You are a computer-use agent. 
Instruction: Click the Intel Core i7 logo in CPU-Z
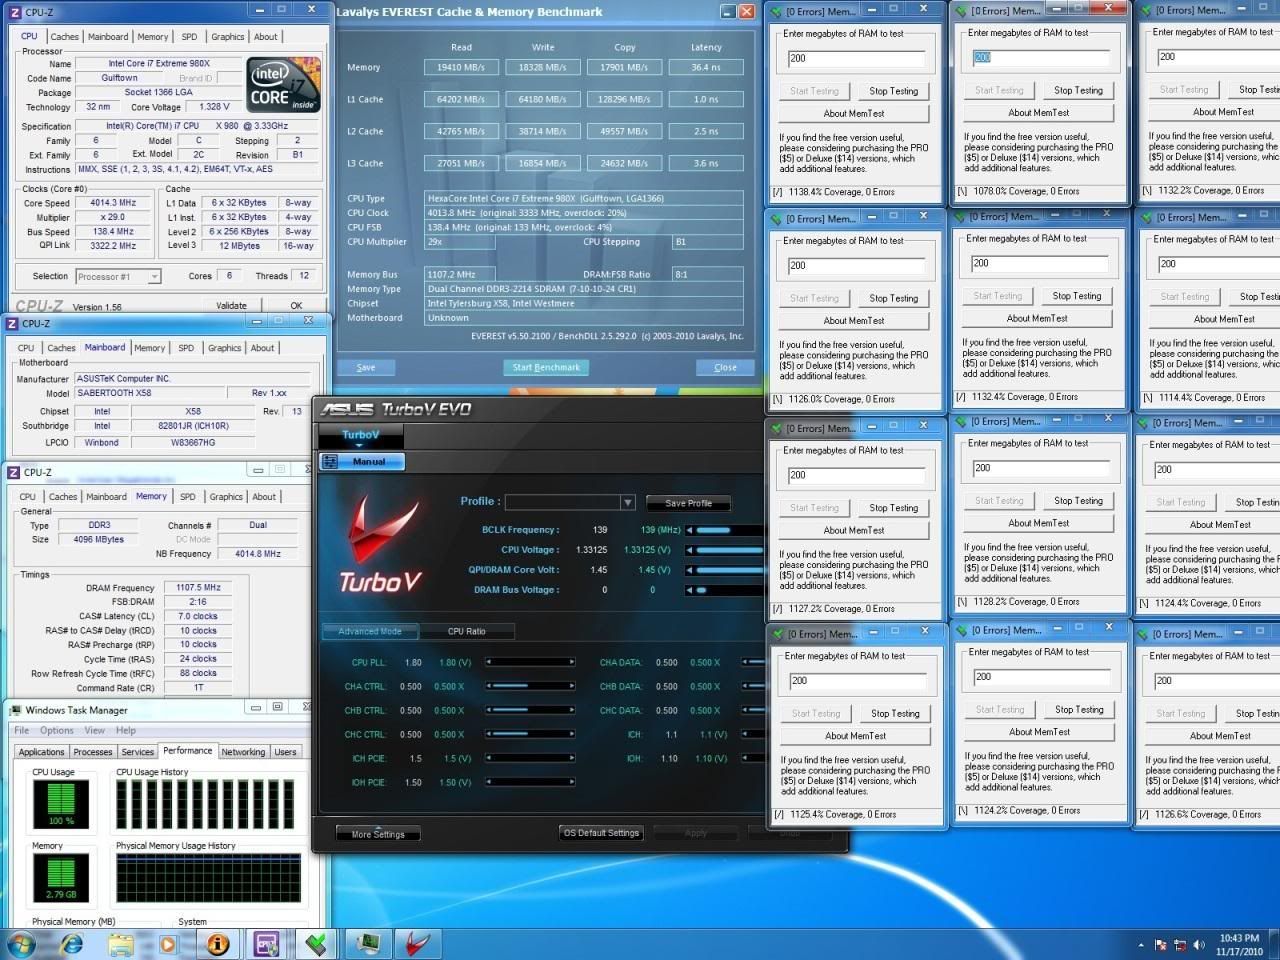281,85
